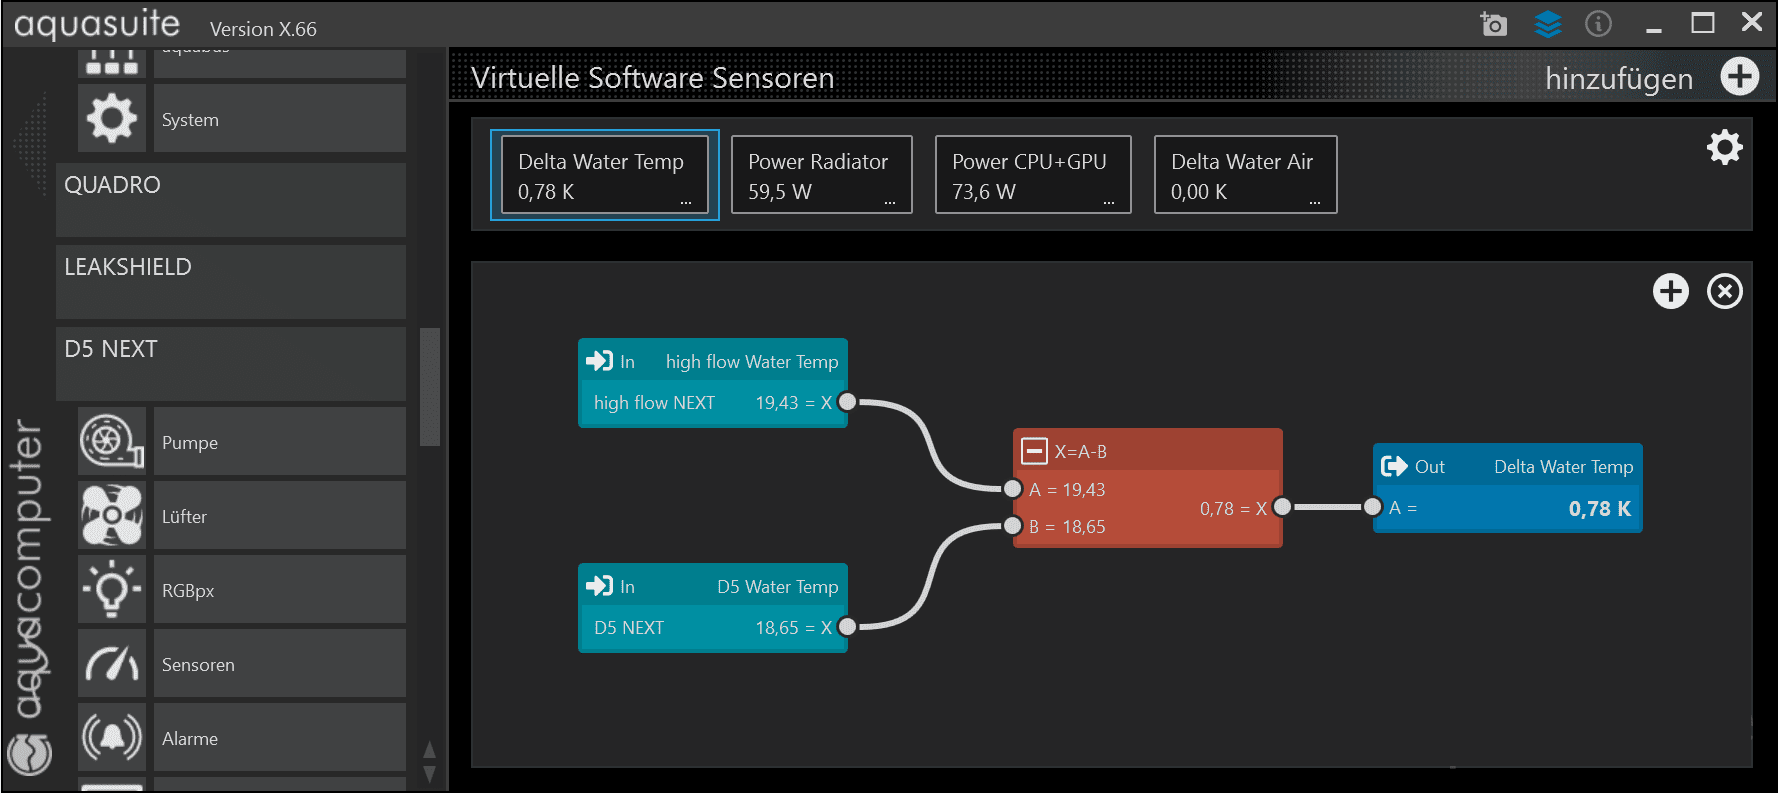
Task: Open the Lüfter page in sidebar
Action: (x=280, y=515)
